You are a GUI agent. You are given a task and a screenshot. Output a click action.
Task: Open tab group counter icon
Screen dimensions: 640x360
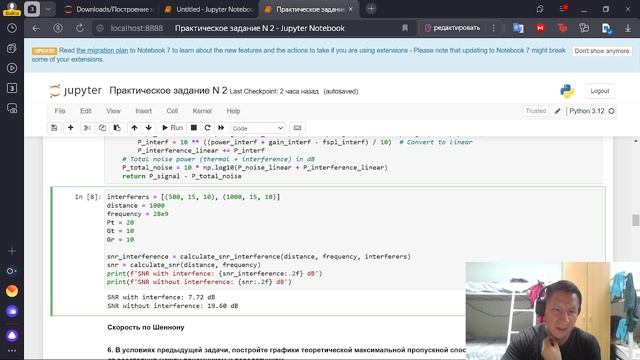click(31, 9)
